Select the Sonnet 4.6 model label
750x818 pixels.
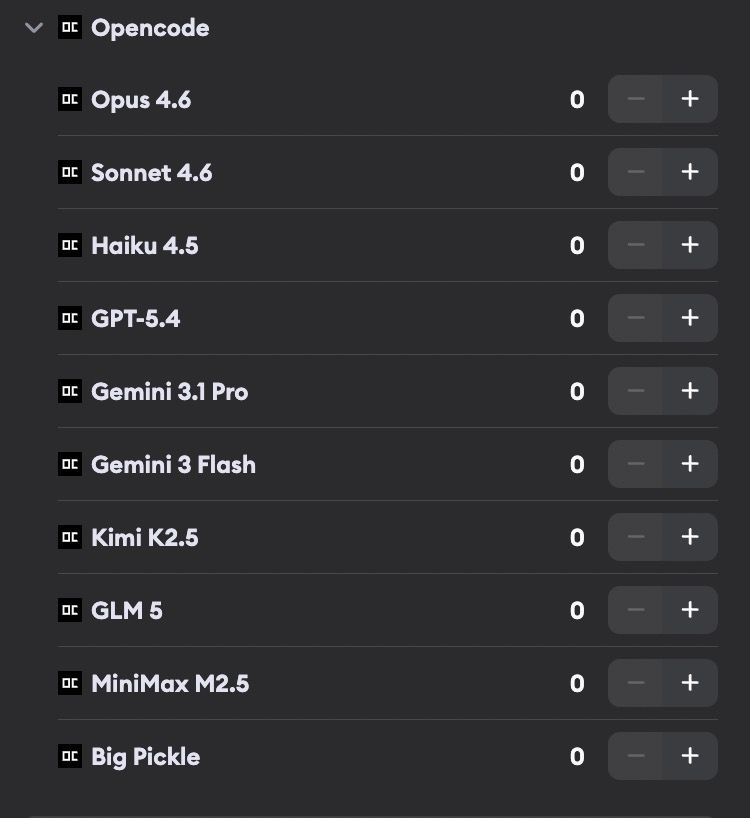(x=151, y=172)
